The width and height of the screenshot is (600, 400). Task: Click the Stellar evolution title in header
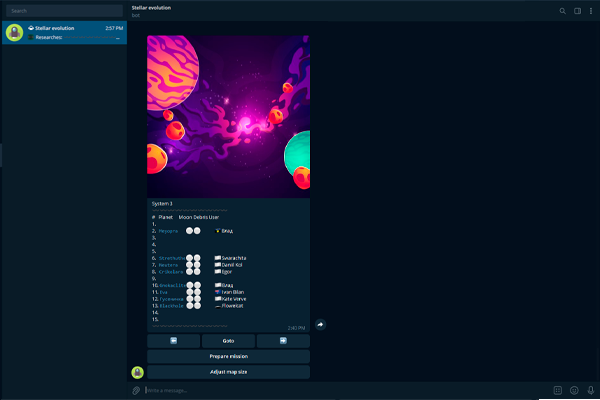click(x=151, y=7)
